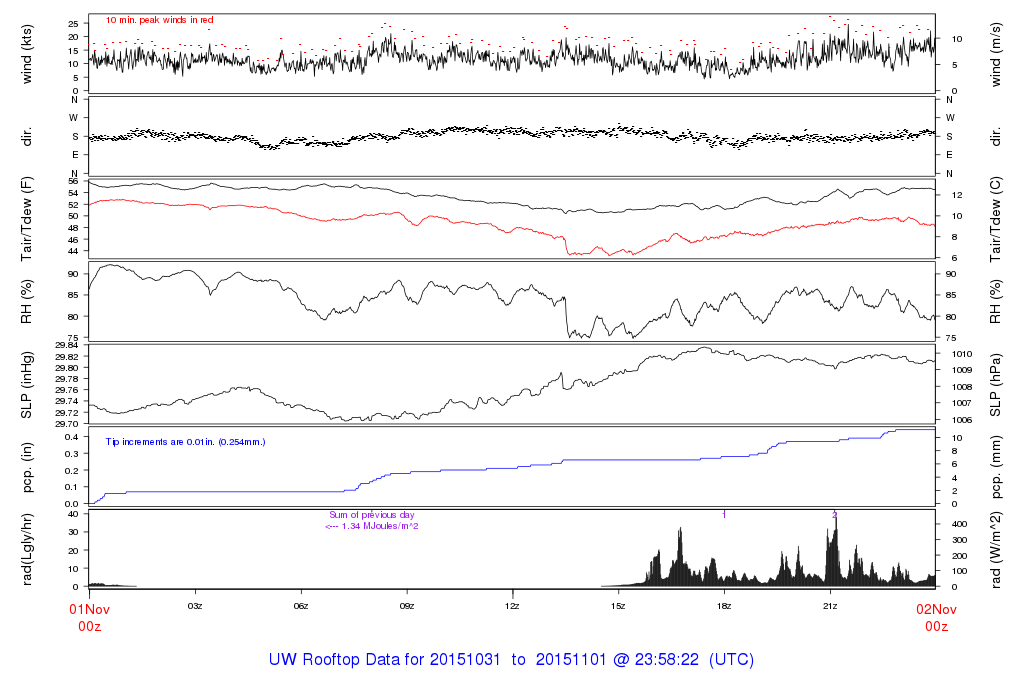The image size is (1024, 700).
Task: Click the '29.84' pressure axis value
Action: tap(67, 345)
